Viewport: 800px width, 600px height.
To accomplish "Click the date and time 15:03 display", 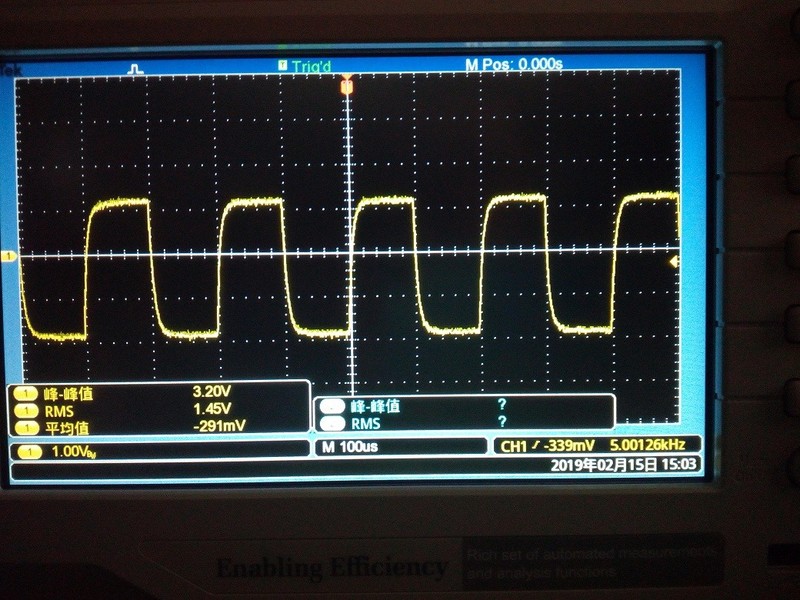I will click(626, 465).
